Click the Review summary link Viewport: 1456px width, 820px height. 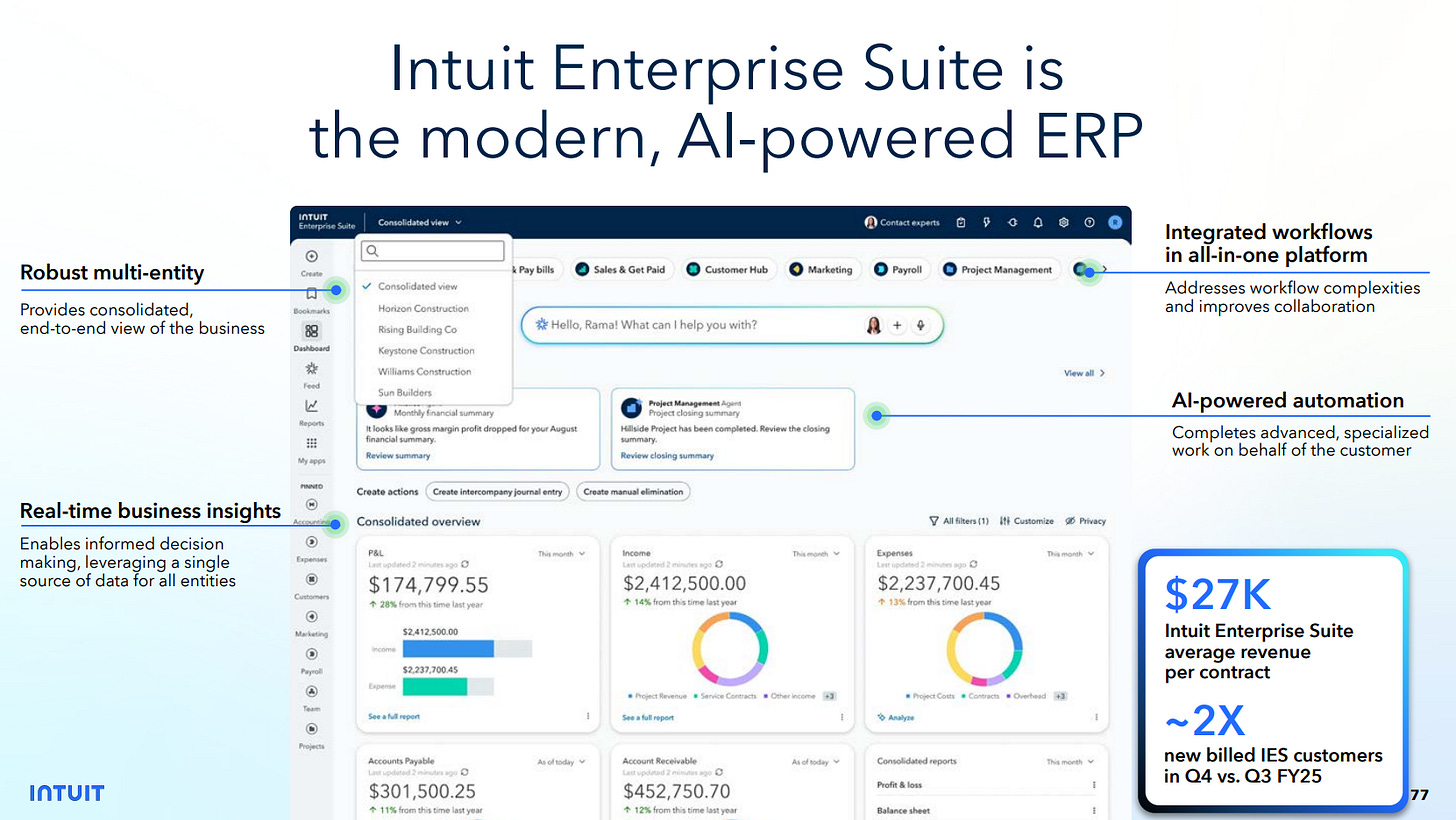point(398,455)
